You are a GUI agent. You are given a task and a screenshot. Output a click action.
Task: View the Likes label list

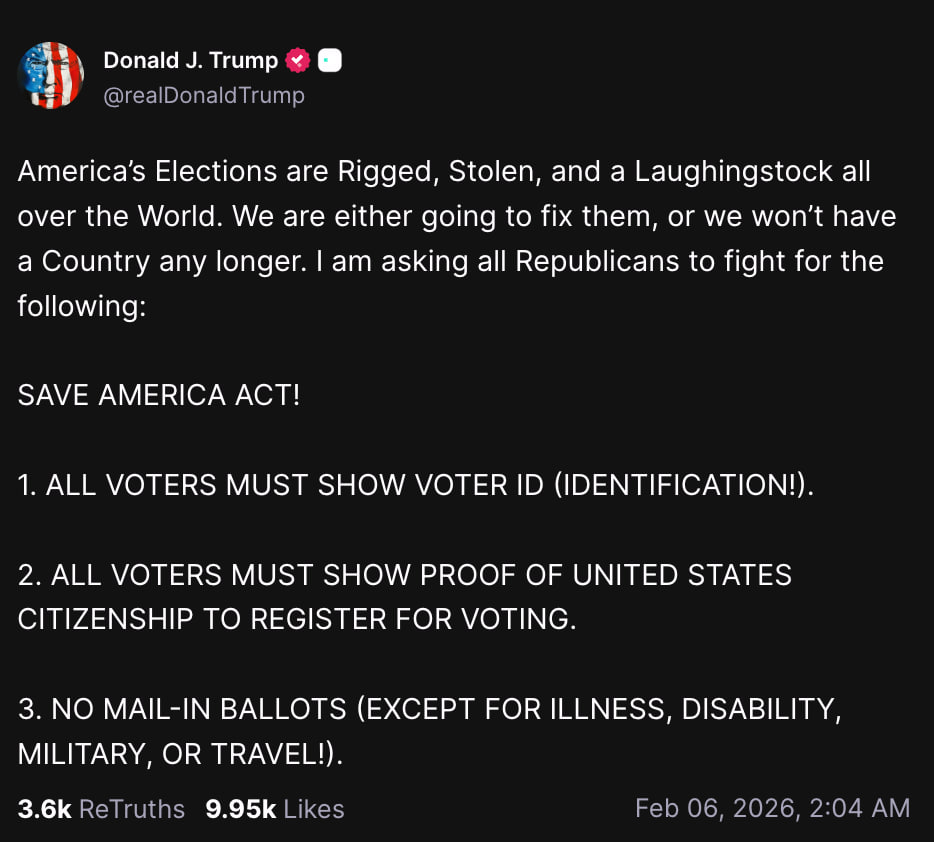(314, 809)
